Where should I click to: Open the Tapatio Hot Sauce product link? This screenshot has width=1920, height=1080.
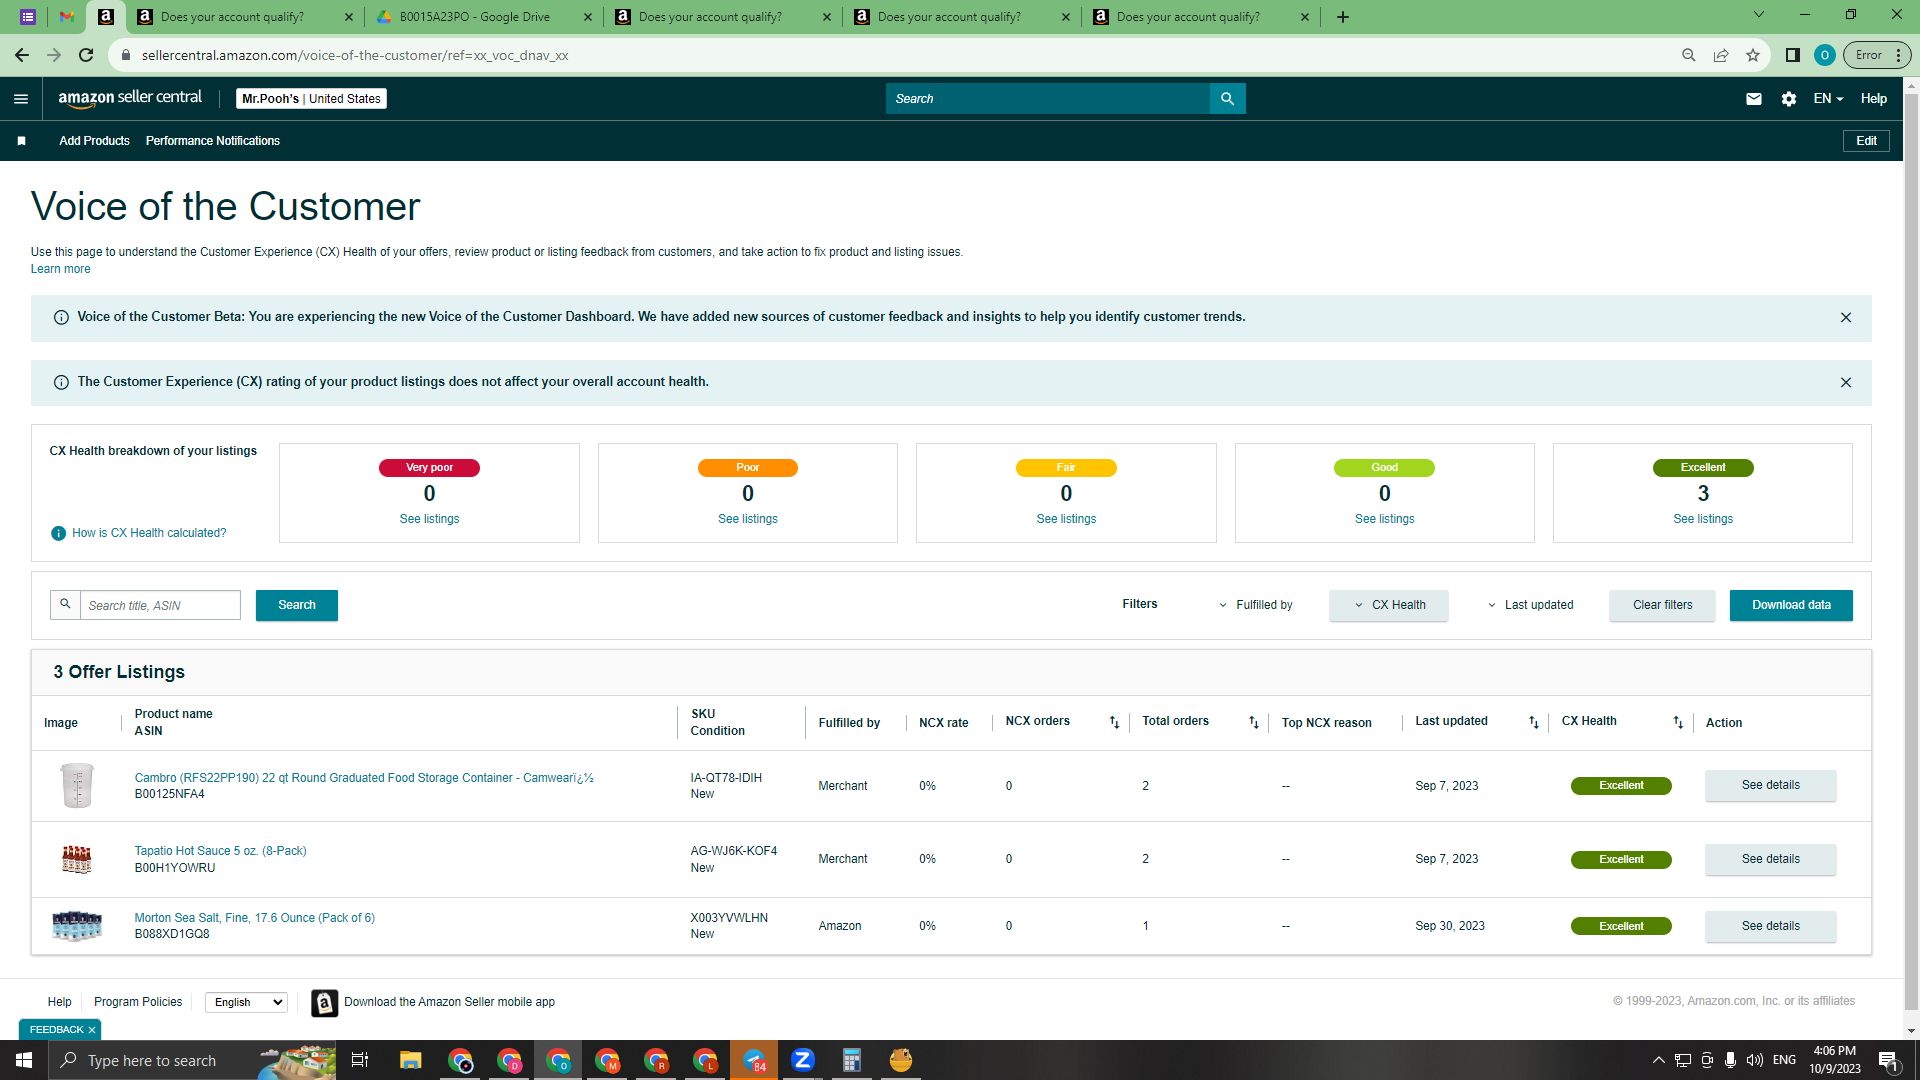pos(221,851)
